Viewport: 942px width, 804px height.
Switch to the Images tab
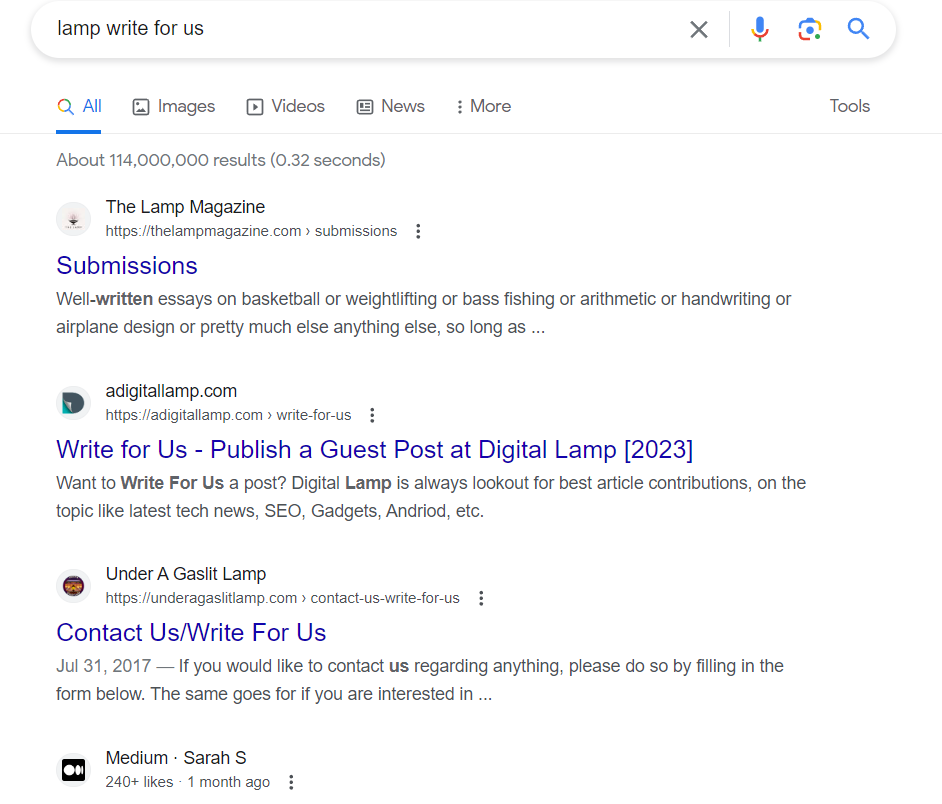tap(174, 106)
